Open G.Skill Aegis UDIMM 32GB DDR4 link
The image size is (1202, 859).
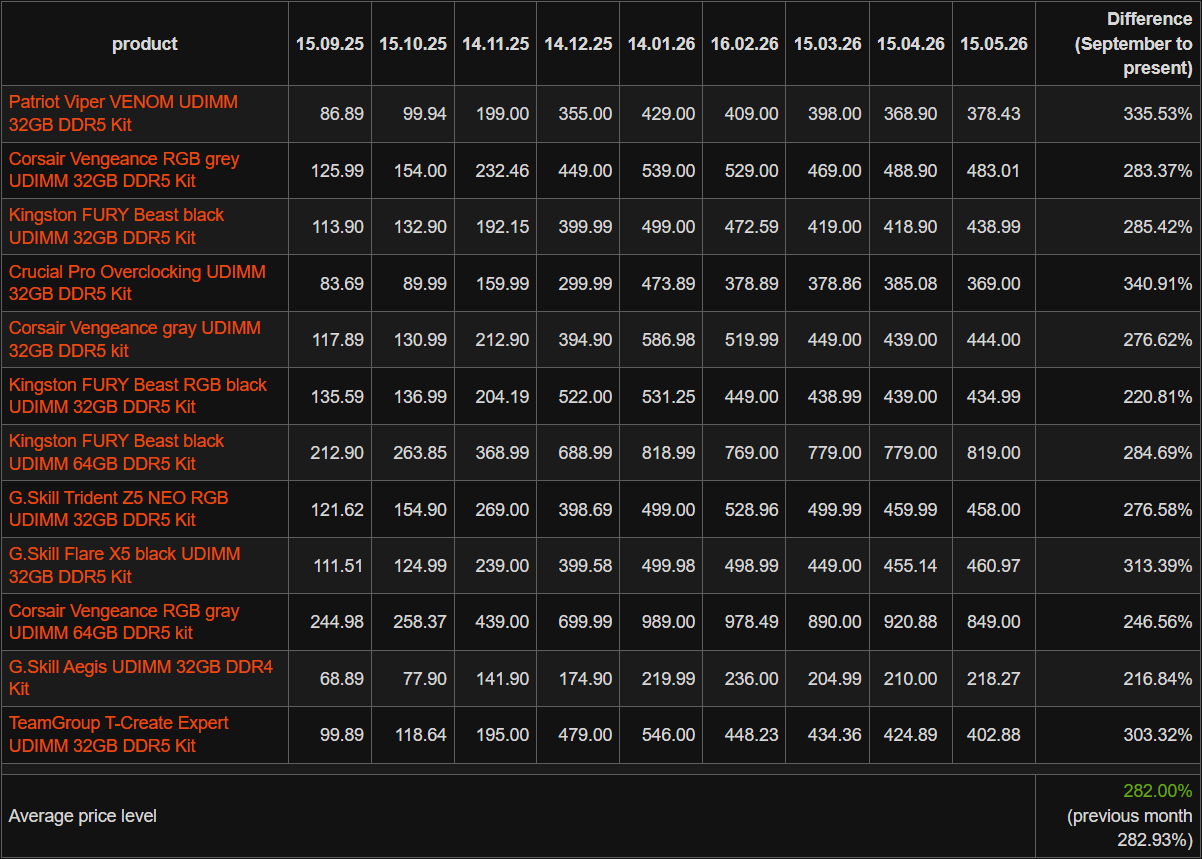(x=141, y=678)
